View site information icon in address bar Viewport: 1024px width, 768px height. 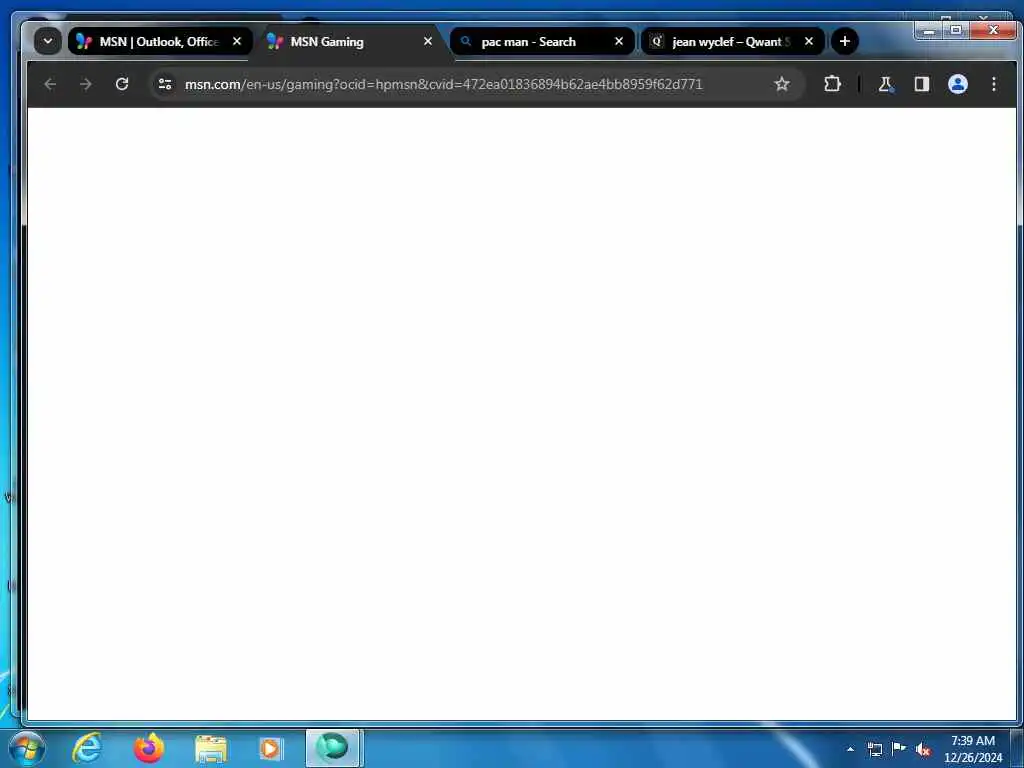click(x=165, y=84)
